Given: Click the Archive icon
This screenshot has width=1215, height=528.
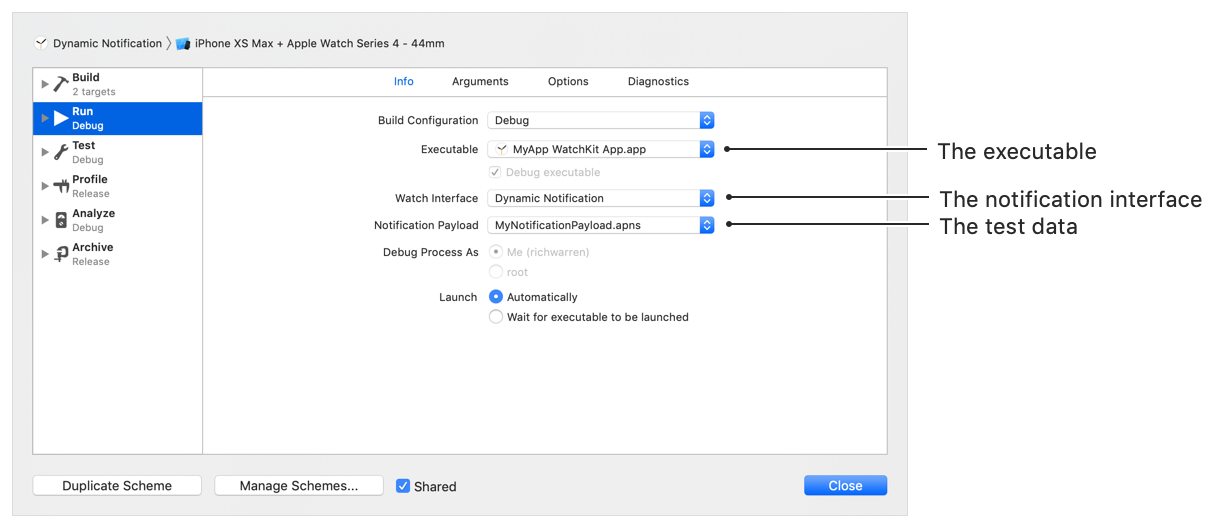Looking at the screenshot, I should click(61, 254).
